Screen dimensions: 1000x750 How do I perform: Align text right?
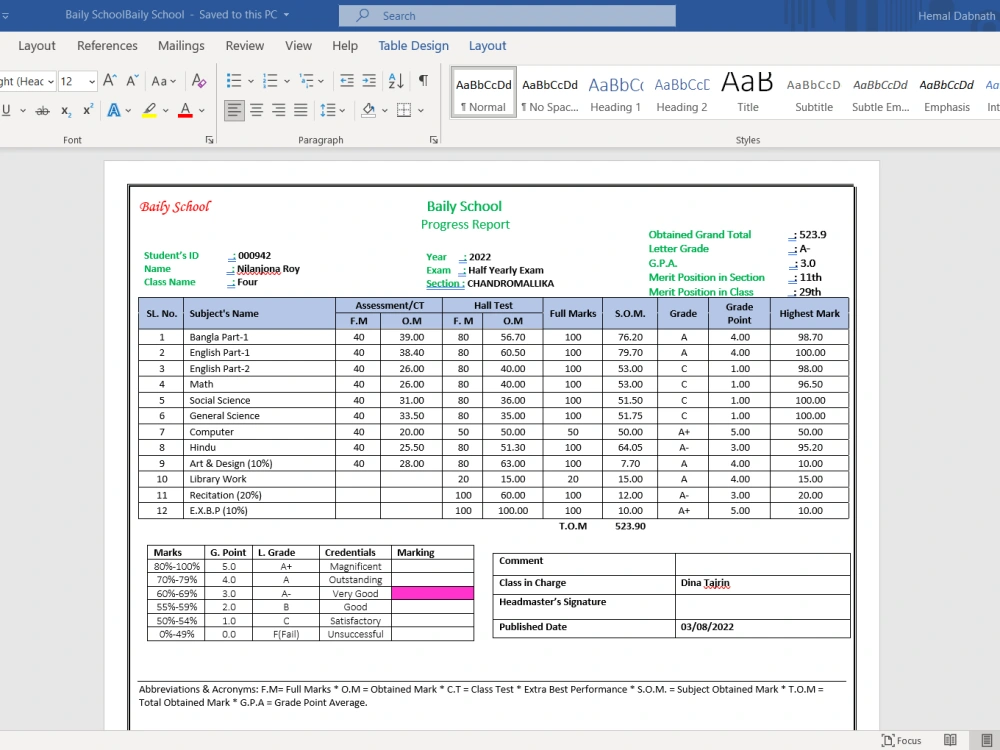click(x=279, y=110)
